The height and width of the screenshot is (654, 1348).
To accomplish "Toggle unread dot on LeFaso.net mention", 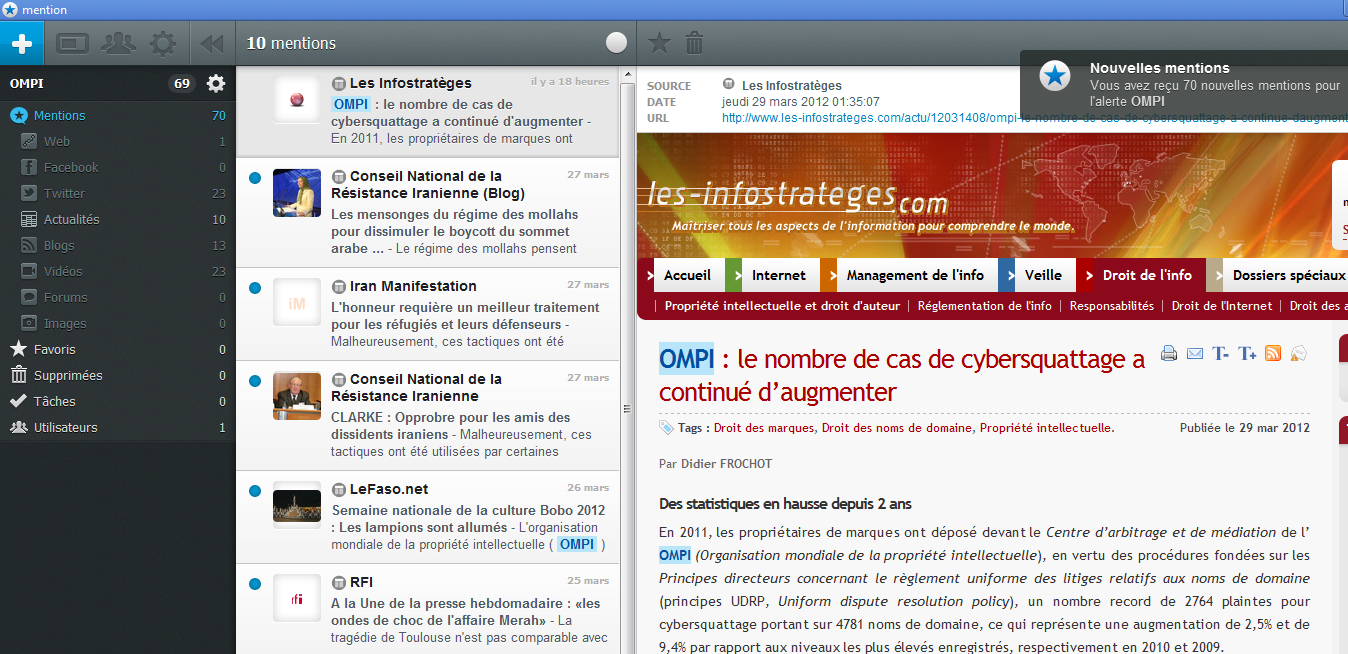I will (254, 491).
